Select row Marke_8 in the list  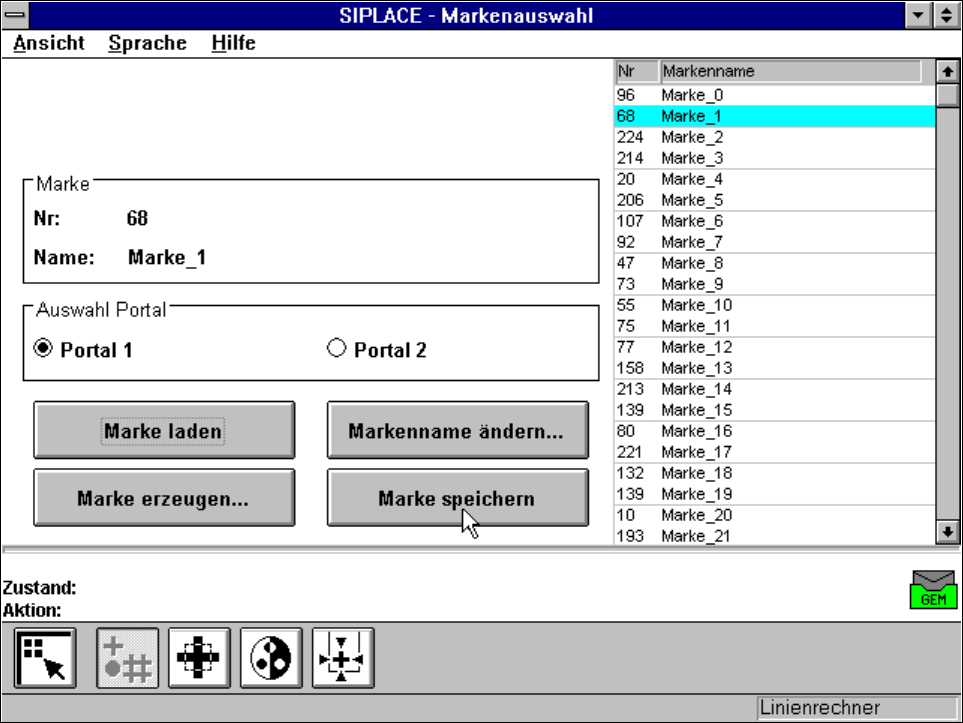point(774,263)
